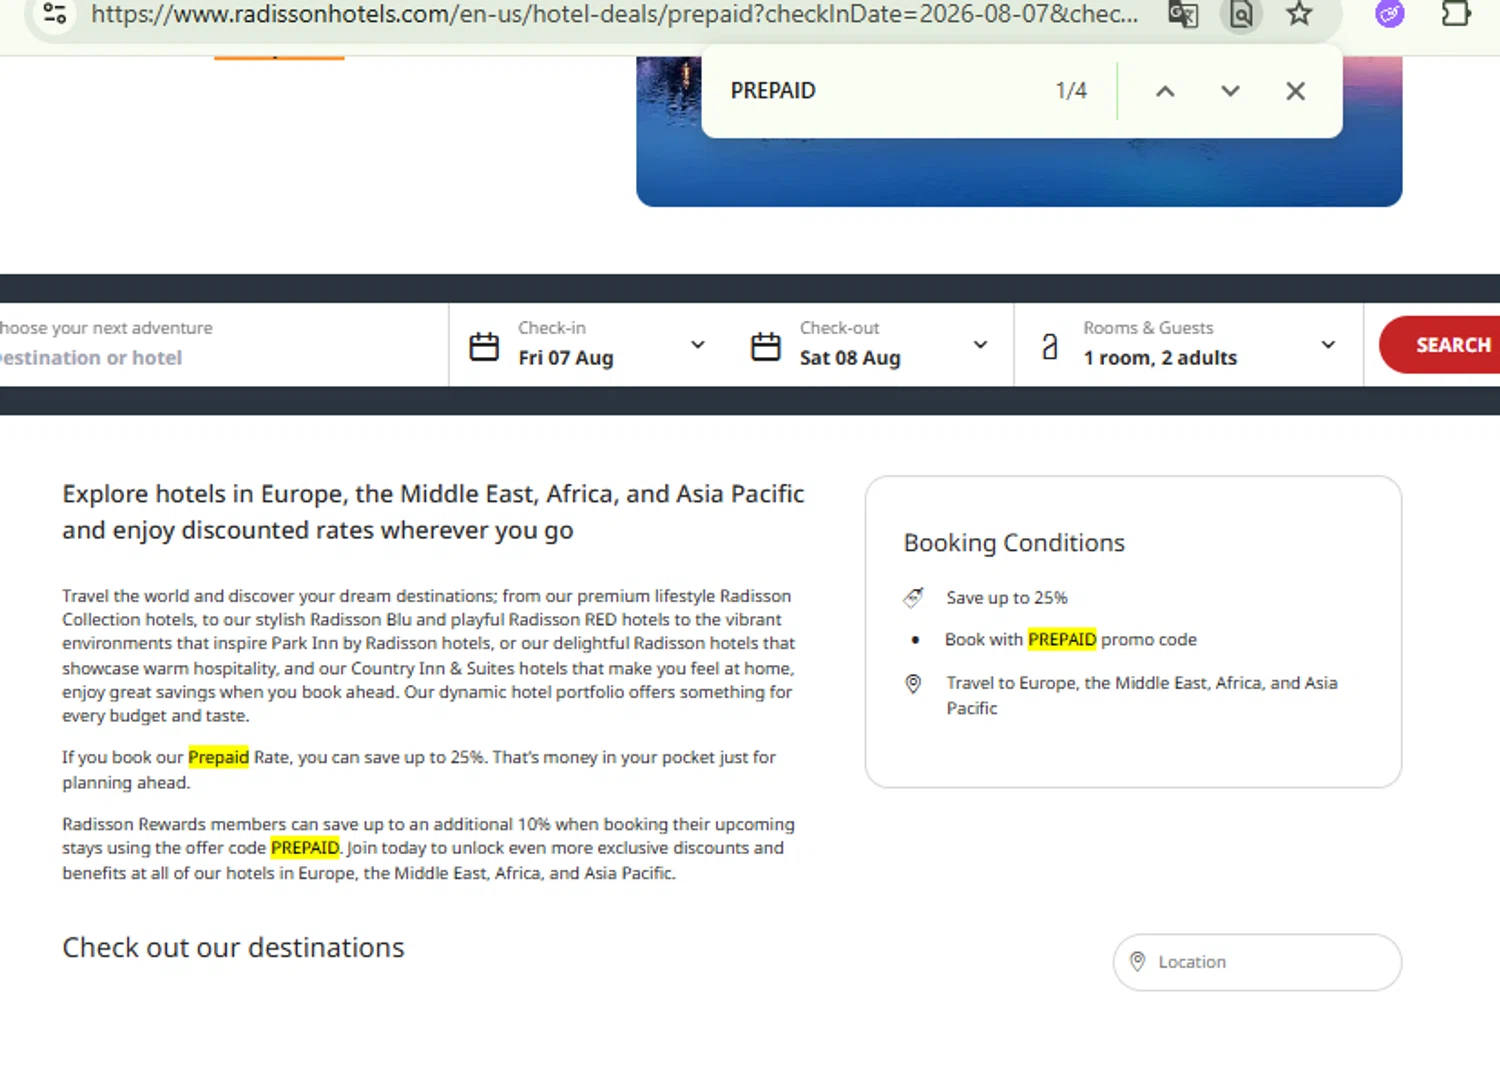The height and width of the screenshot is (1072, 1500).
Task: Click the browser address bar URL
Action: (614, 14)
